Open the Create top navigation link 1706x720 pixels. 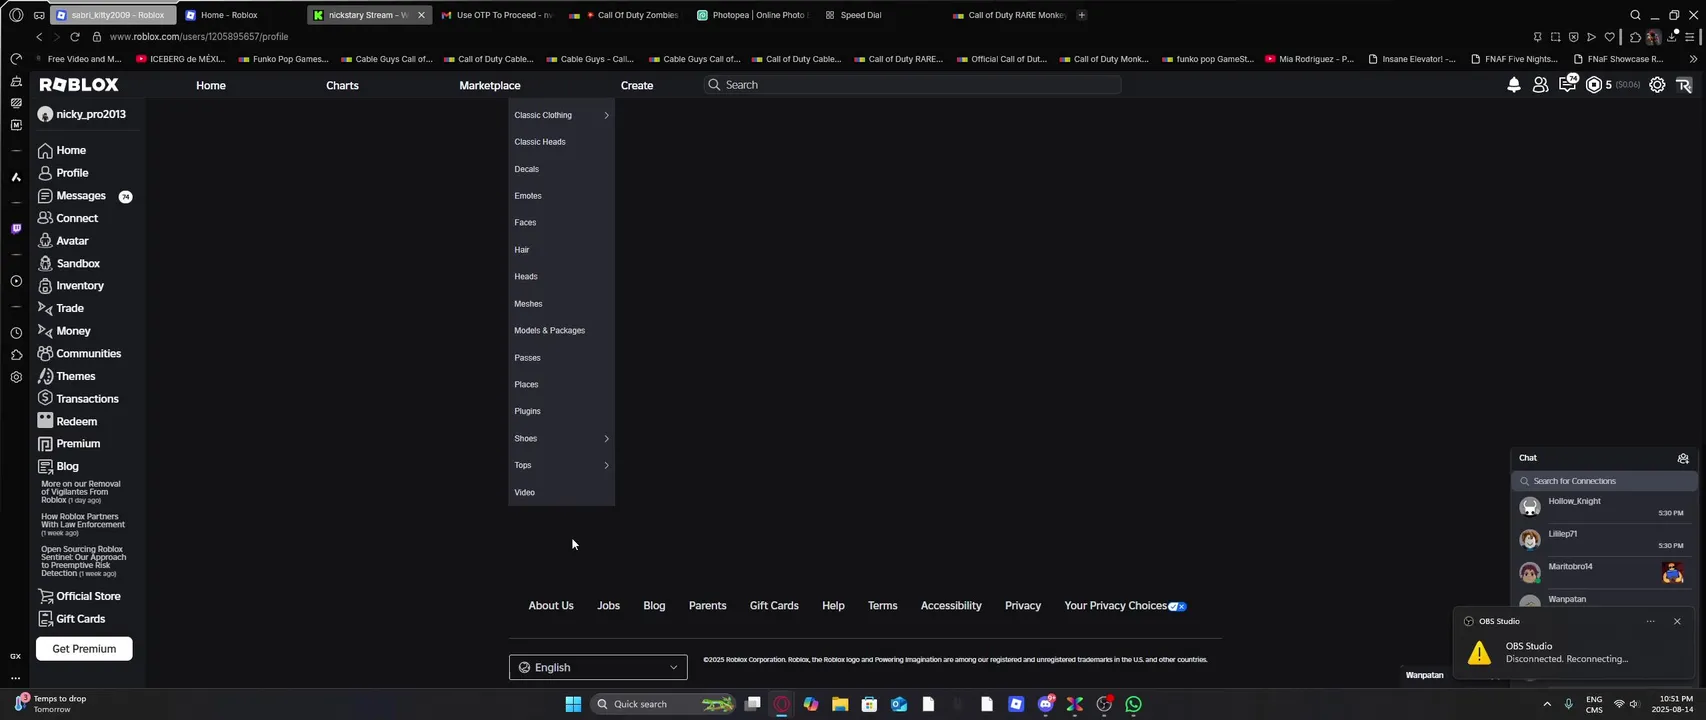pos(637,85)
